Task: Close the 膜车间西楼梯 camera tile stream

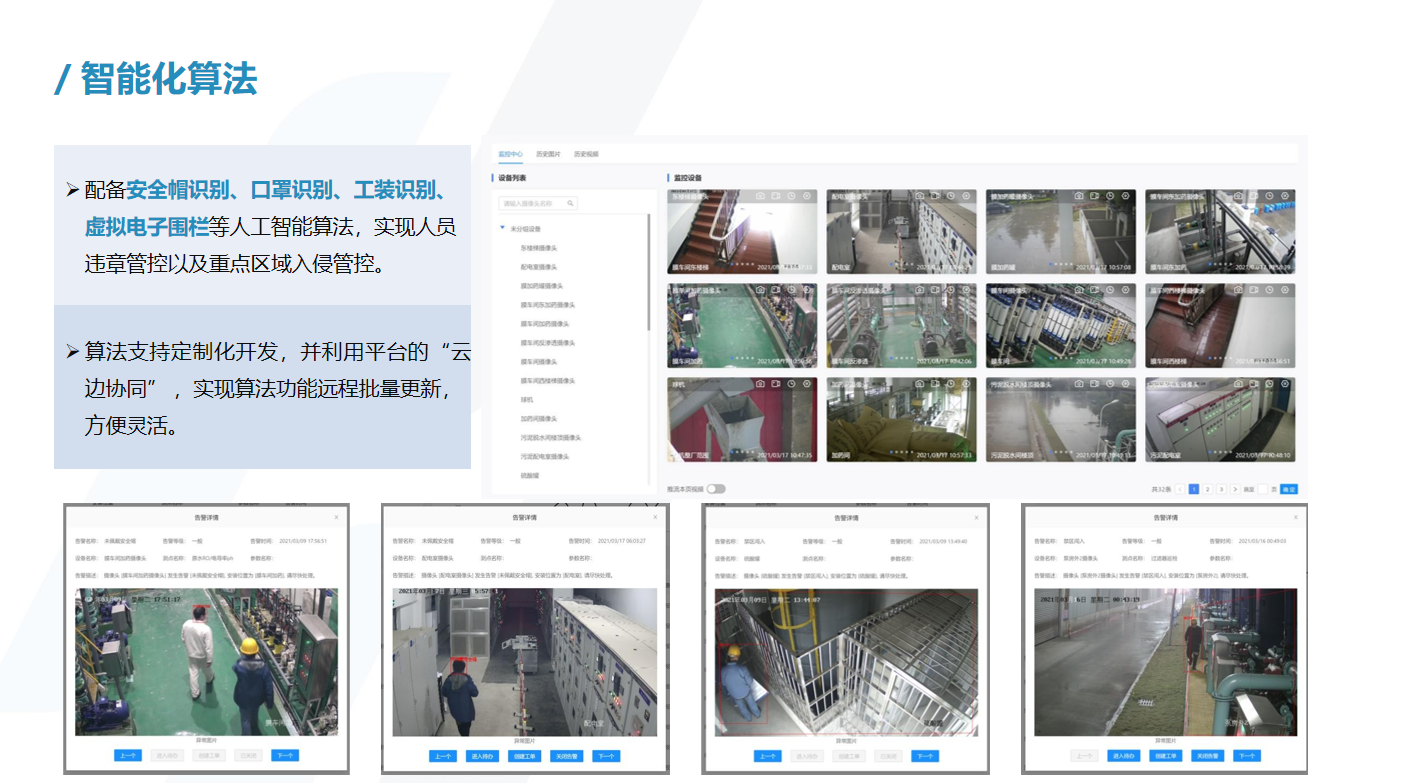Action: [1285, 289]
